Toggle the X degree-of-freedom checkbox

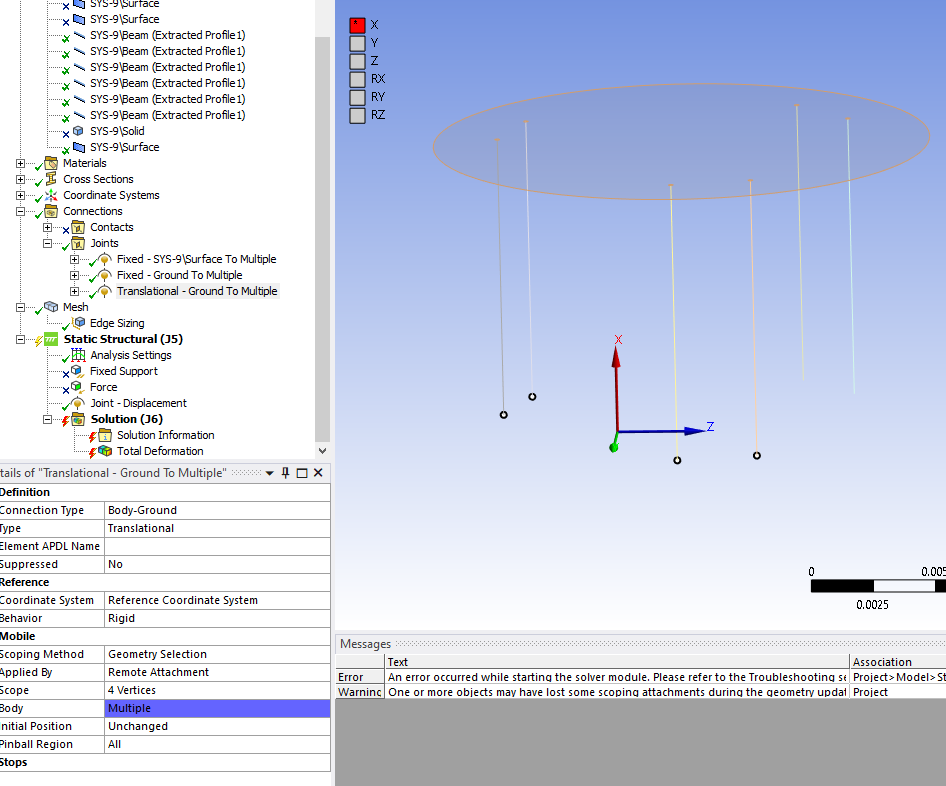coord(357,25)
